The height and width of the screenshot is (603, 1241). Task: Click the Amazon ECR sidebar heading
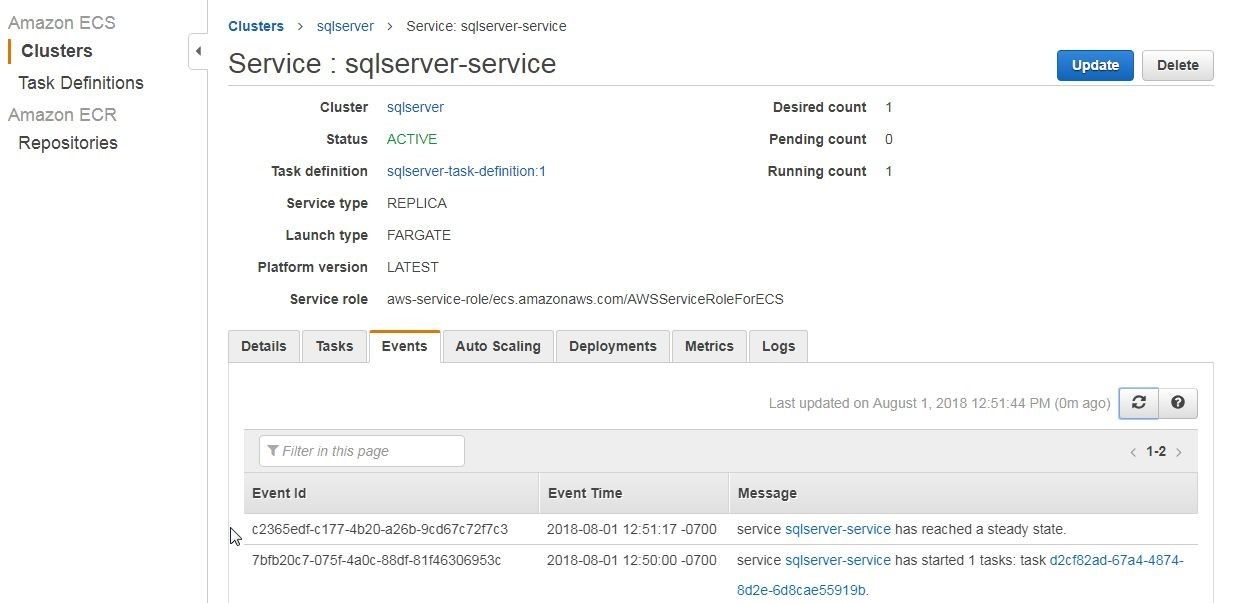[62, 114]
